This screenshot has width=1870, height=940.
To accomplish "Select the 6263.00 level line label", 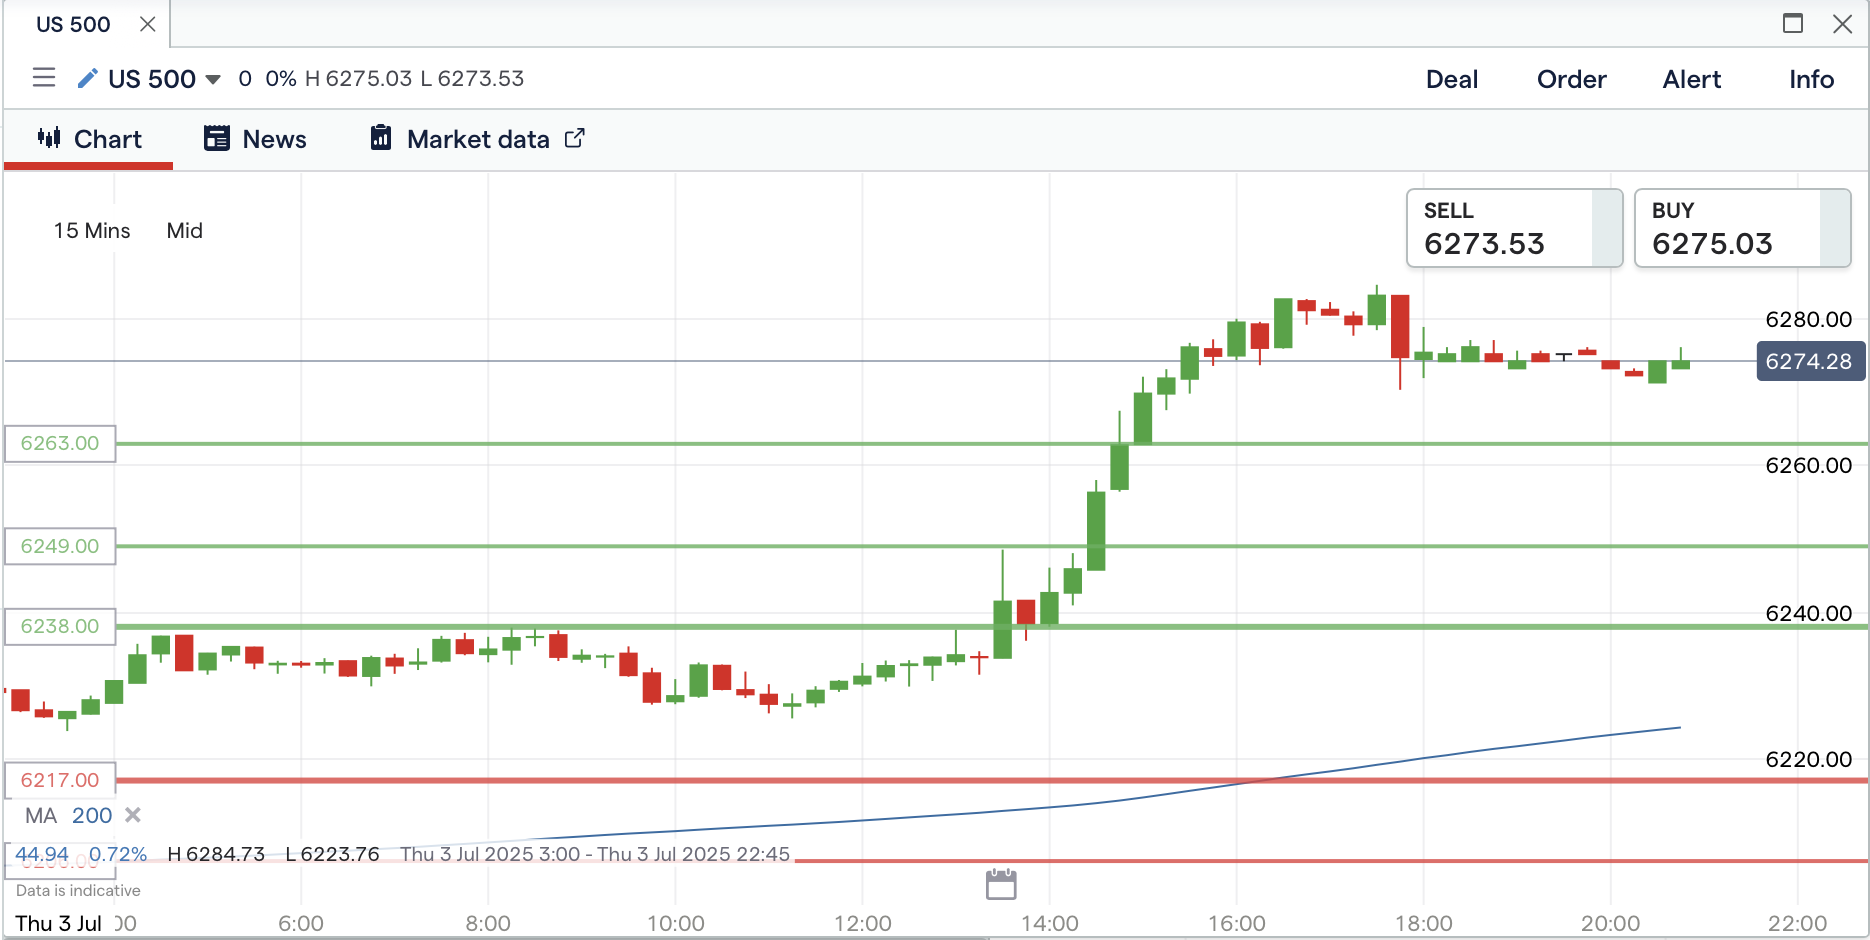I will click(x=60, y=443).
